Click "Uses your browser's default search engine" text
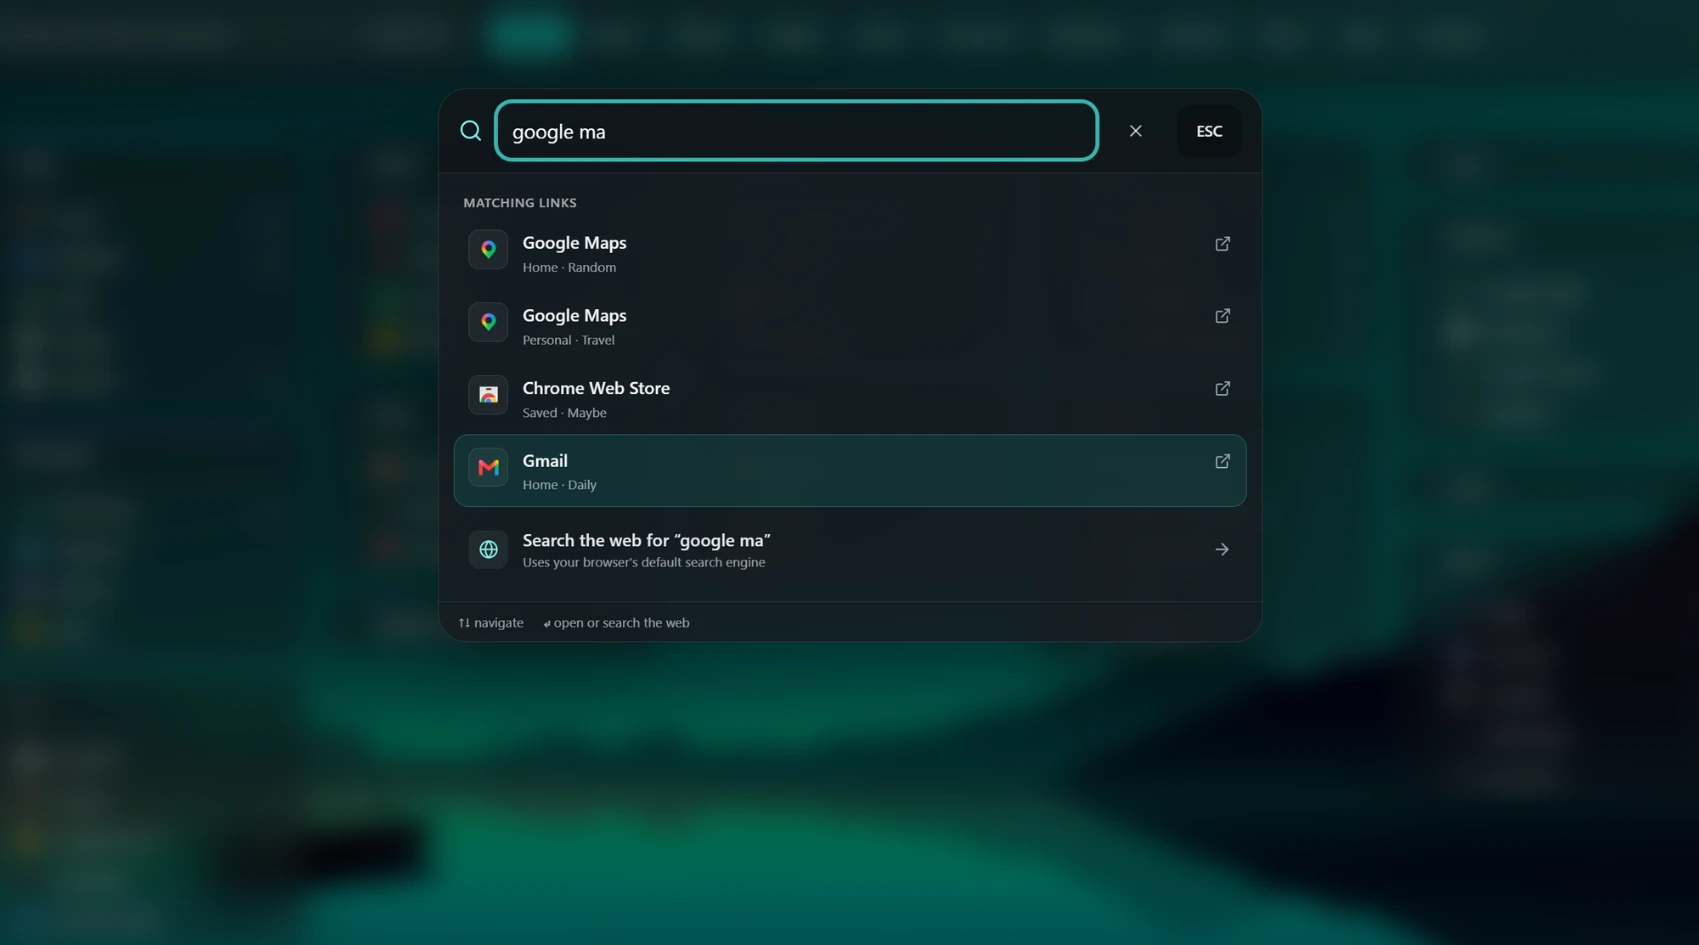 point(643,563)
